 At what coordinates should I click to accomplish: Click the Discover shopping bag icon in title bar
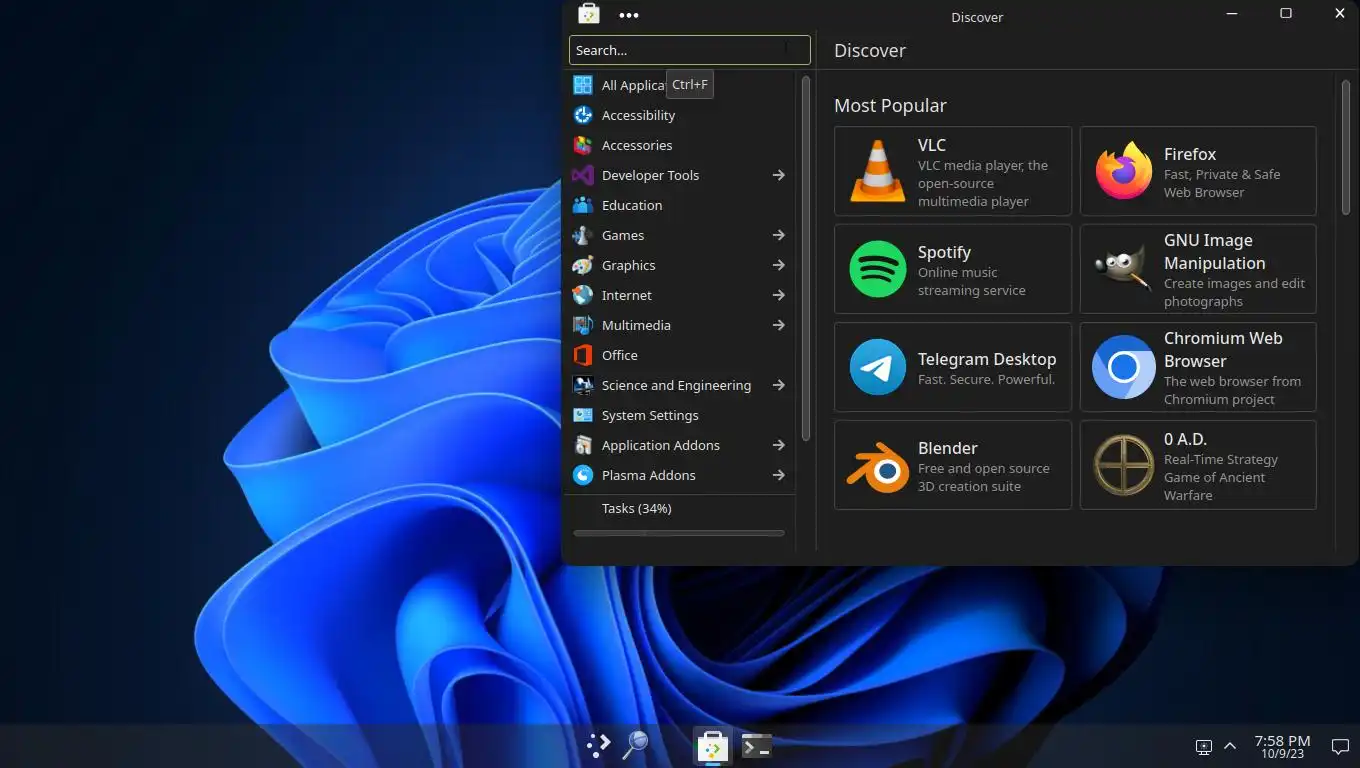pyautogui.click(x=589, y=14)
